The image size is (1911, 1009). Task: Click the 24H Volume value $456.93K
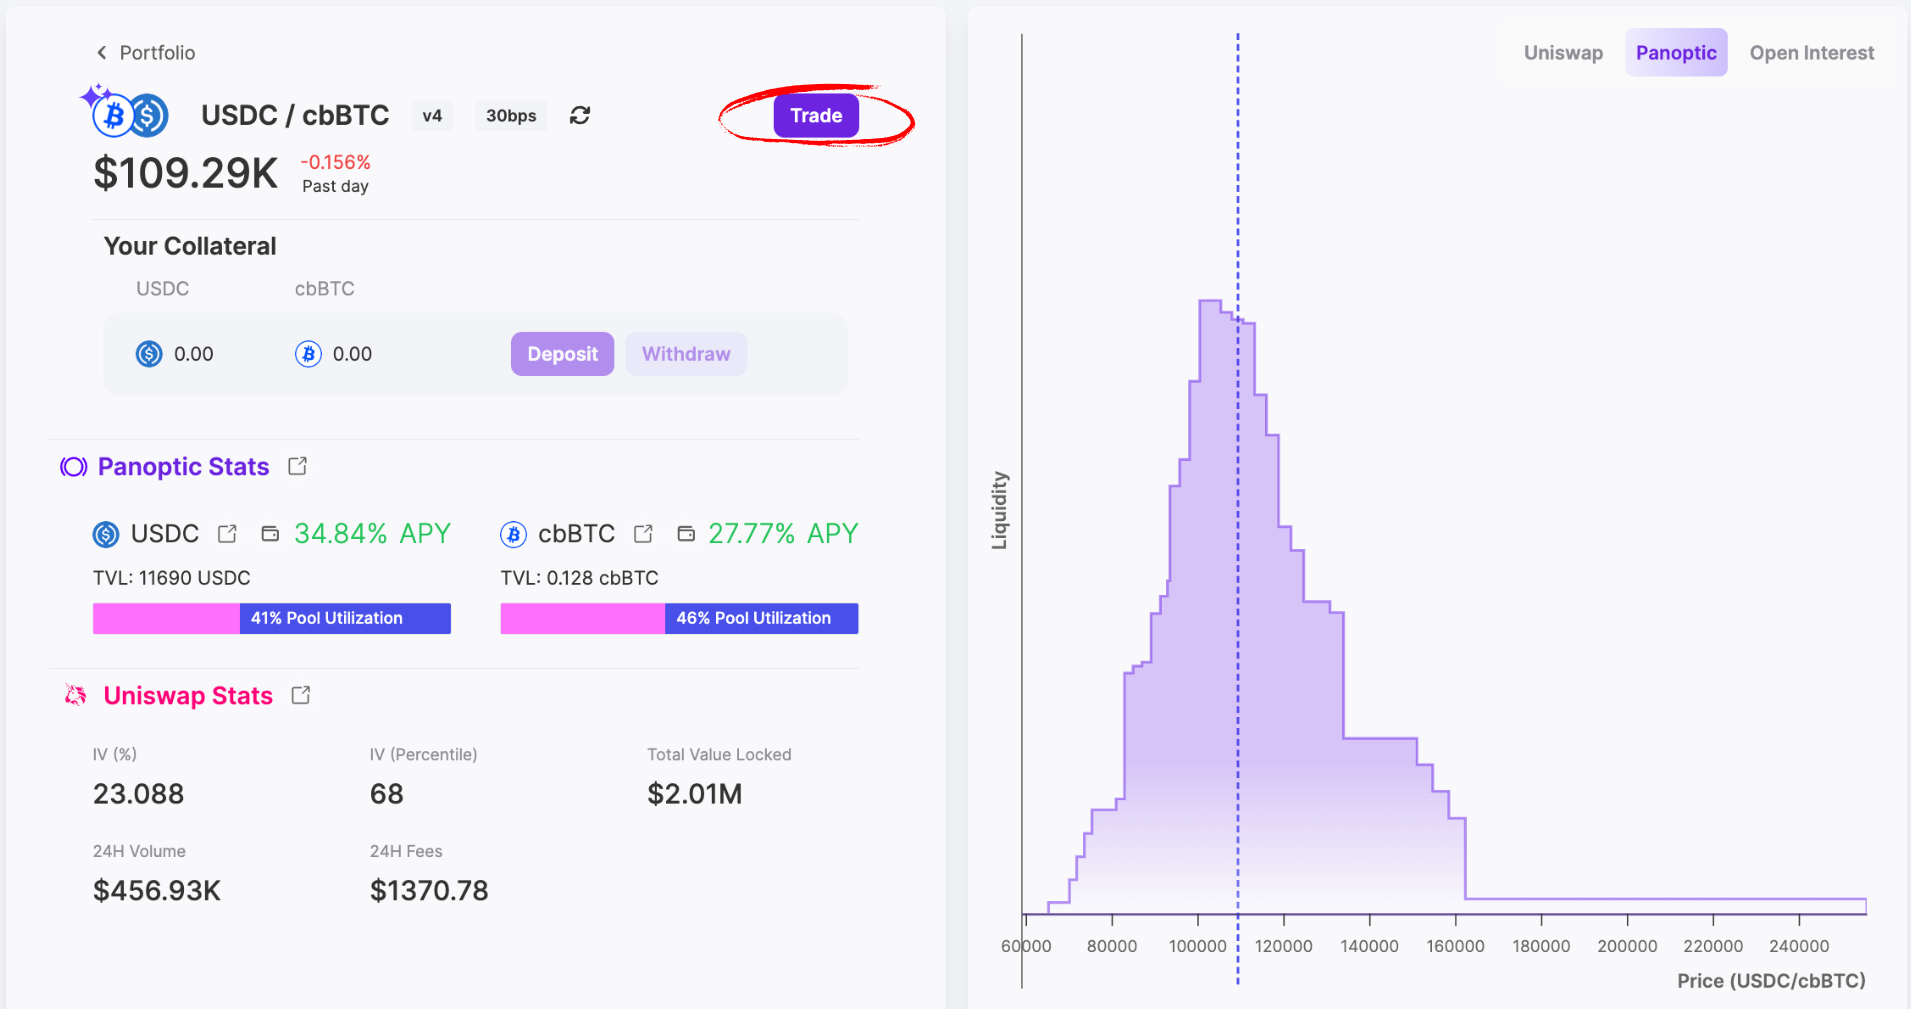[157, 891]
